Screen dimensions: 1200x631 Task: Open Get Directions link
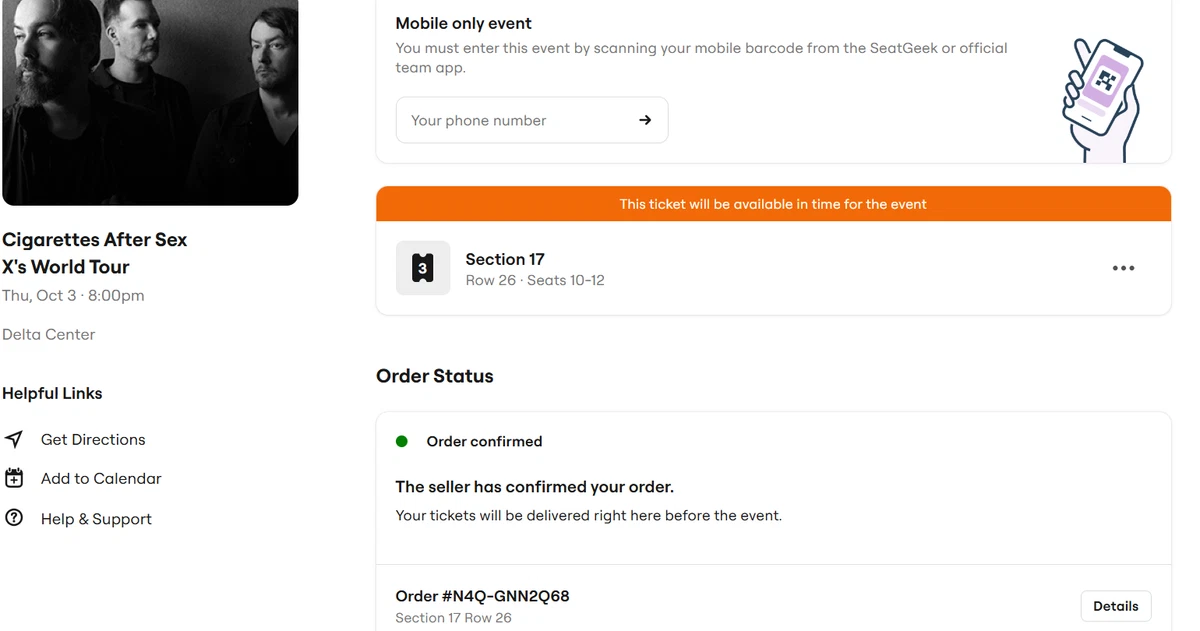coord(93,440)
